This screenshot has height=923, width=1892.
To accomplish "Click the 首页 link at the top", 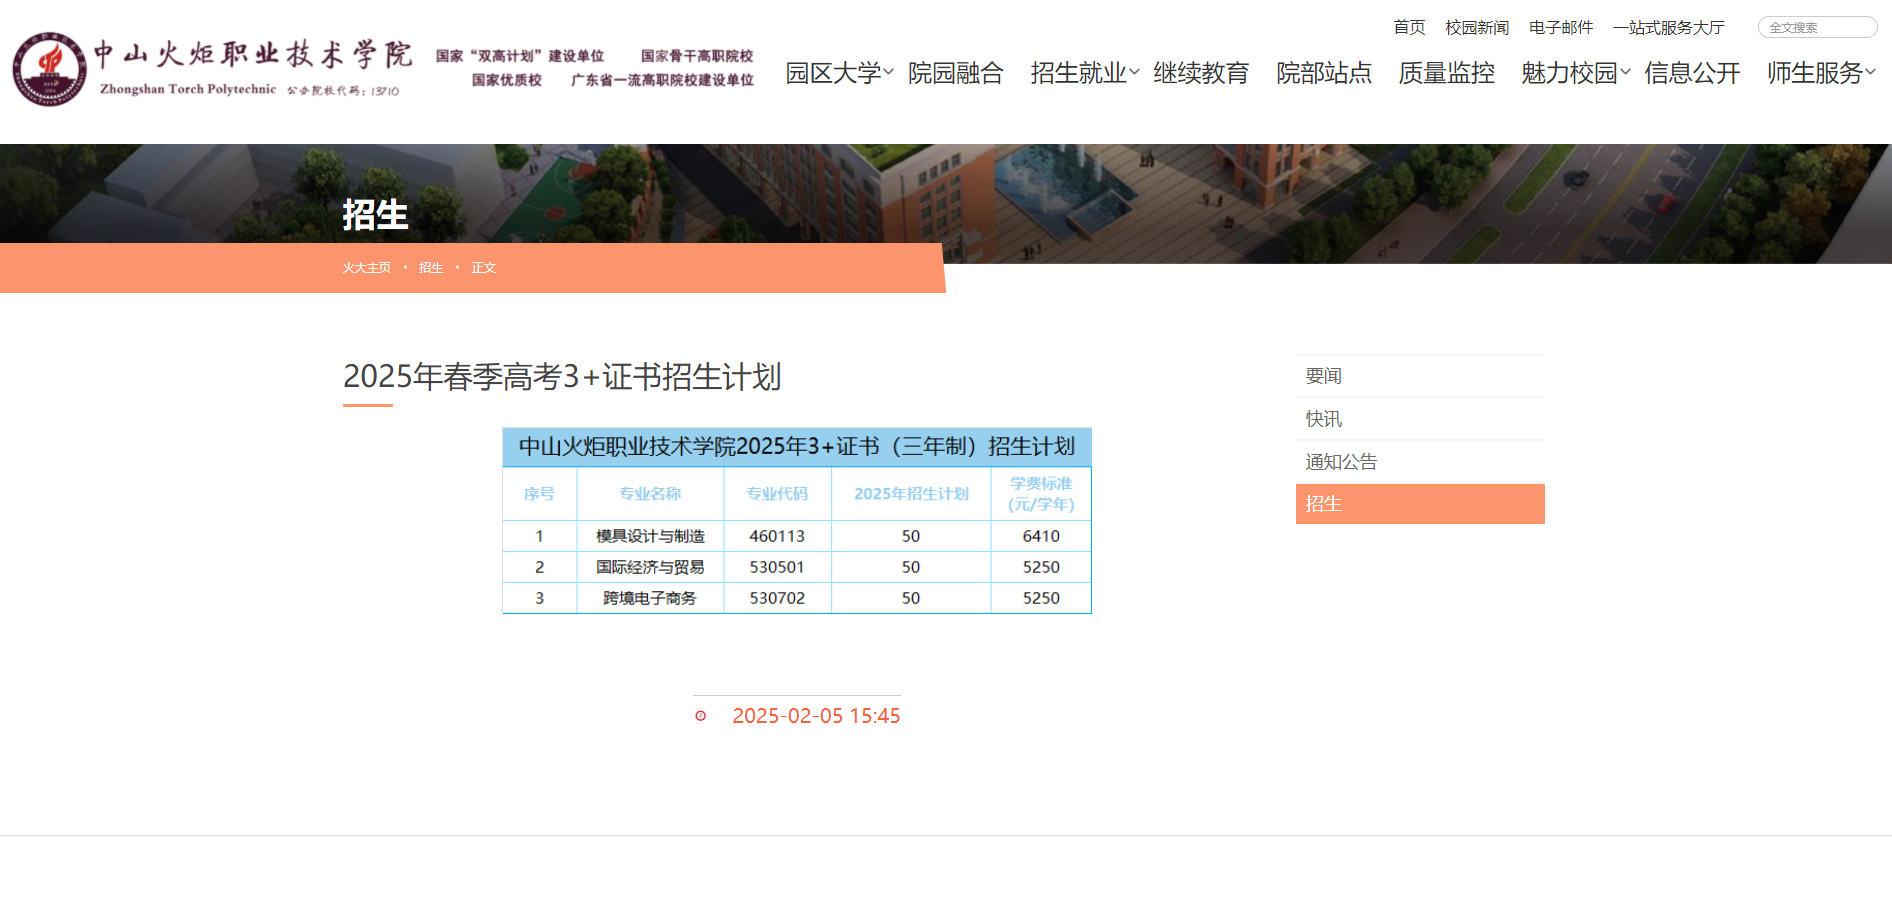I will (x=1408, y=27).
